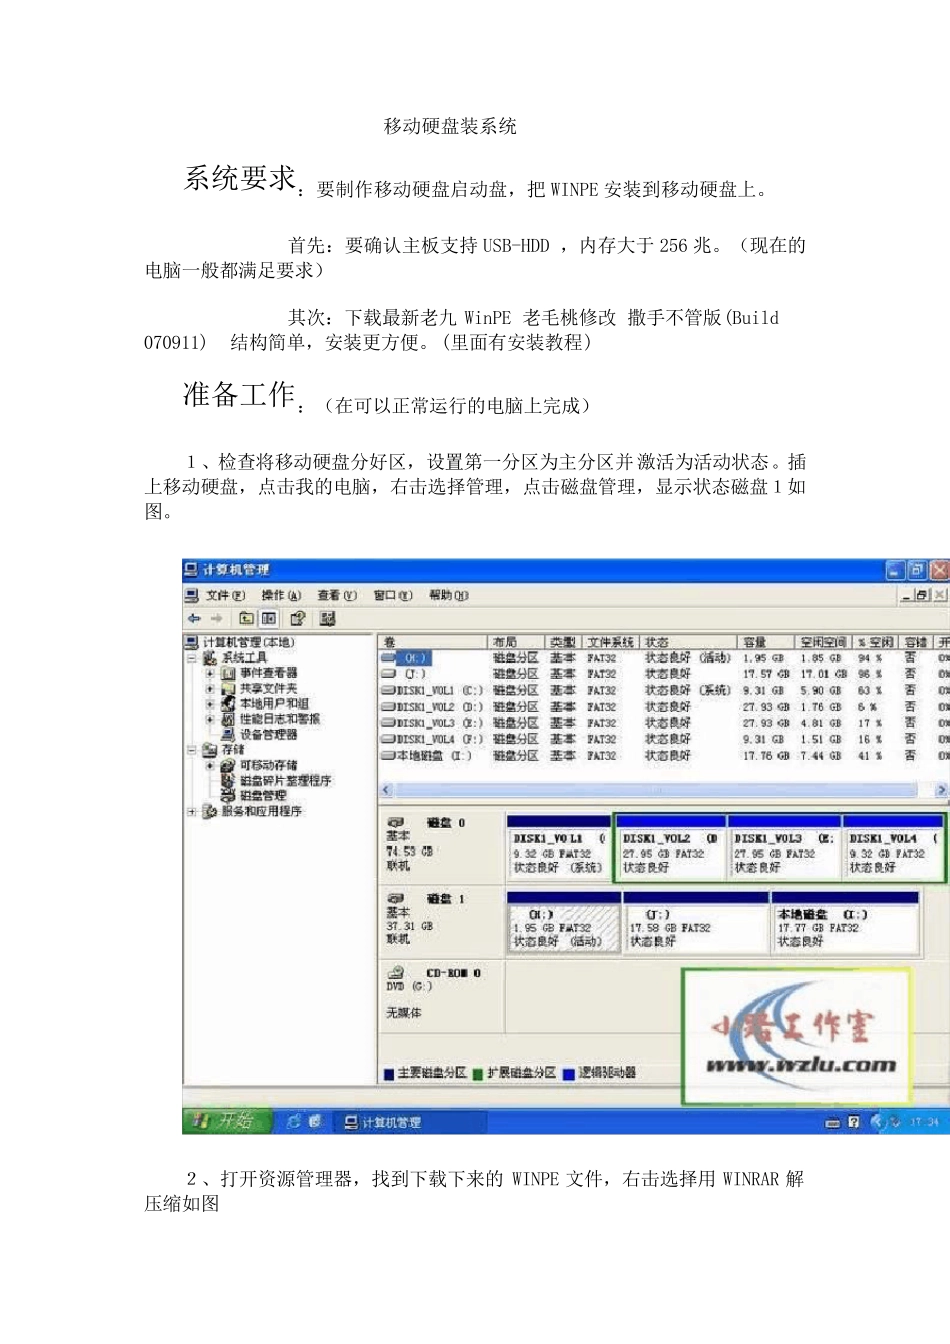Open the 帮助(H) menu
This screenshot has width=950, height=1344.
[x=449, y=595]
